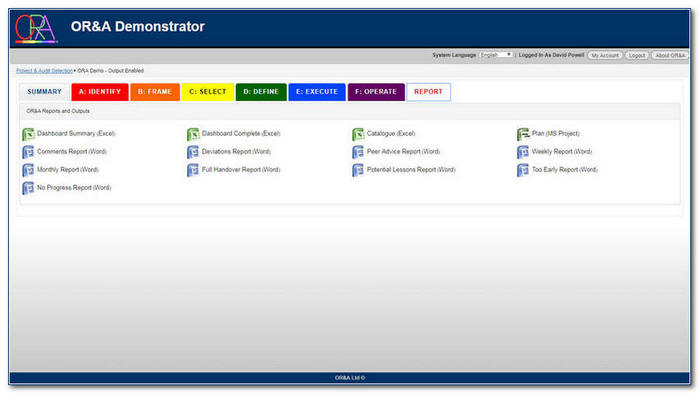Image resolution: width=700 pixels, height=394 pixels.
Task: Follow the Project & Audit Selection breadcrumb link
Action: 44,71
